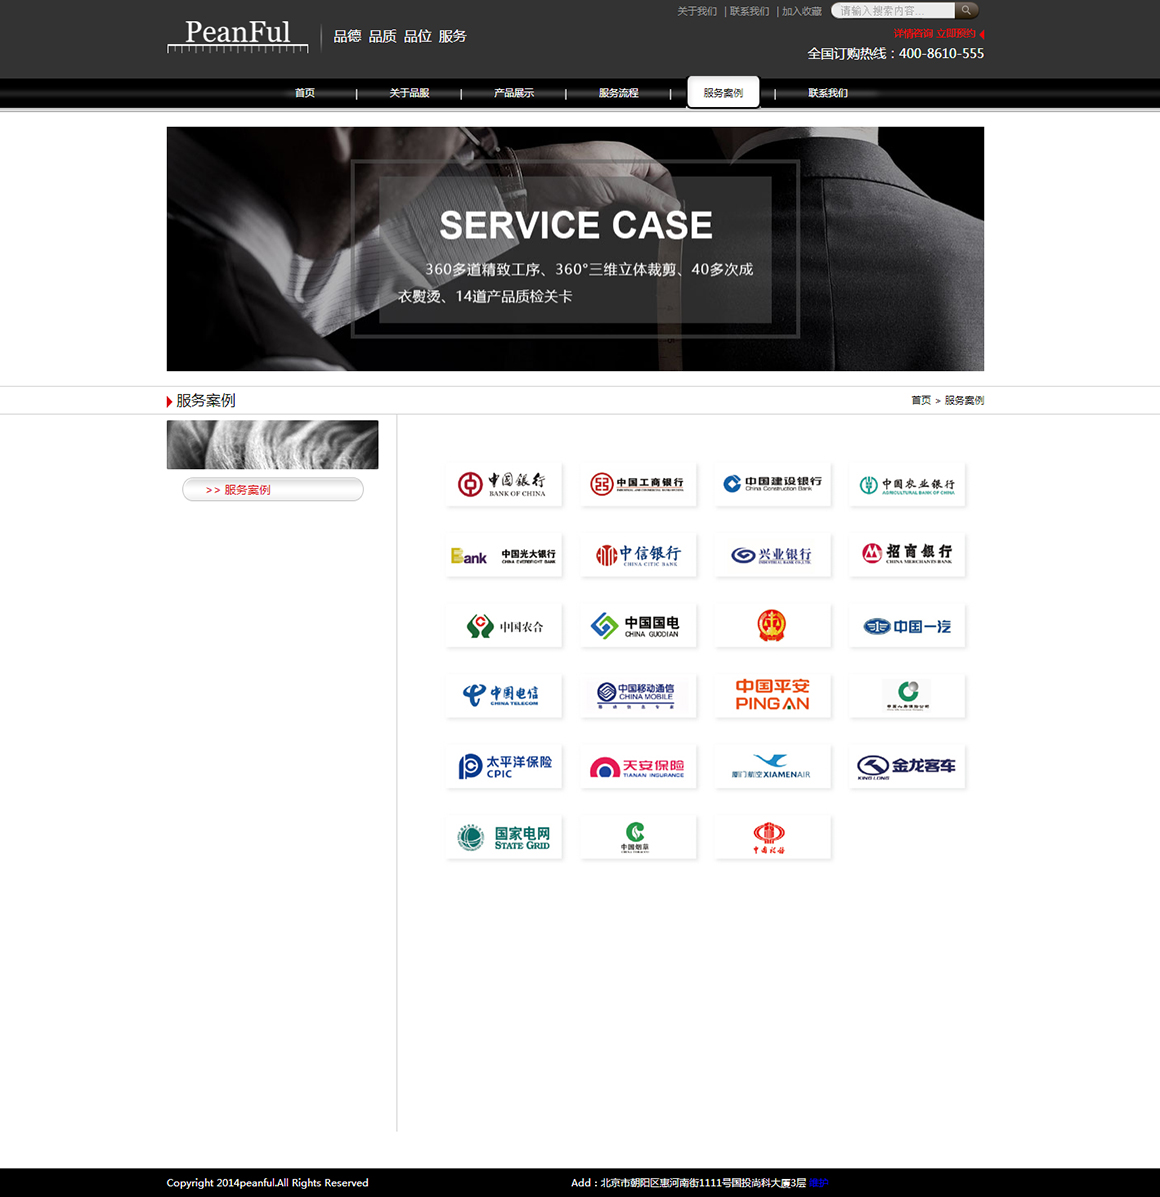
Task: Click the 服务案例 section heading with red arrow
Action: coord(201,401)
